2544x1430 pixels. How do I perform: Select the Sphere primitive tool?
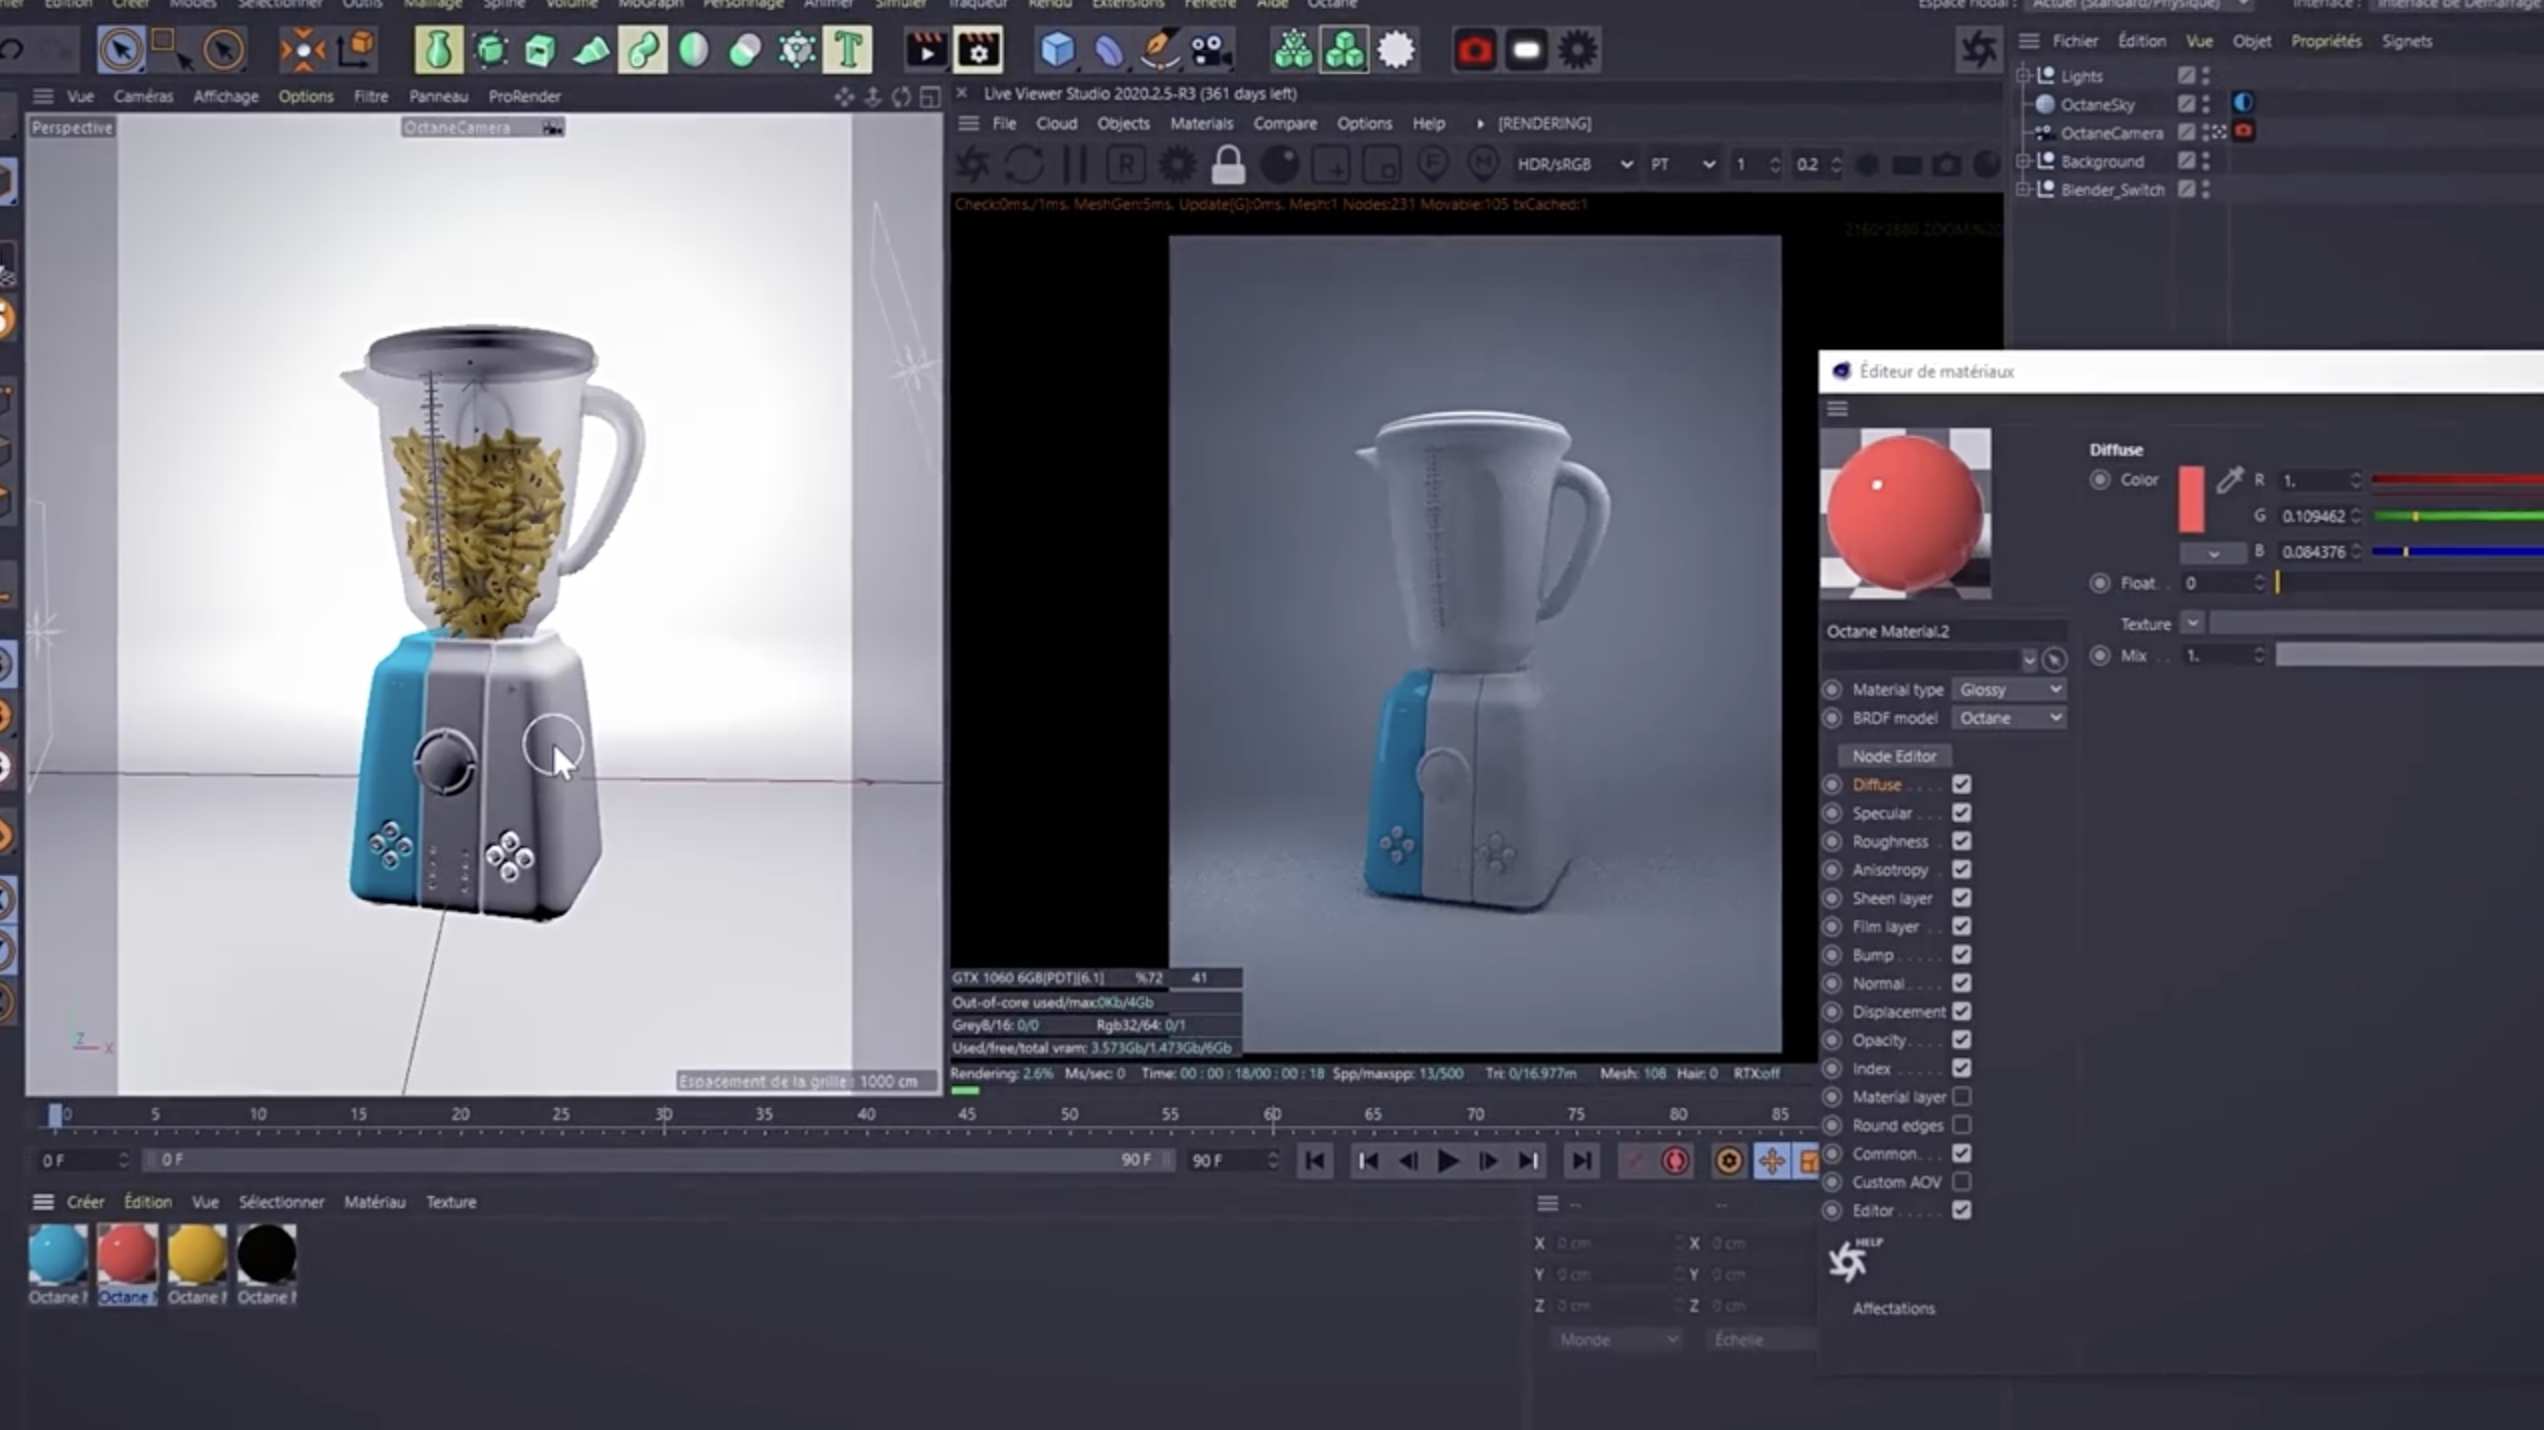click(694, 49)
